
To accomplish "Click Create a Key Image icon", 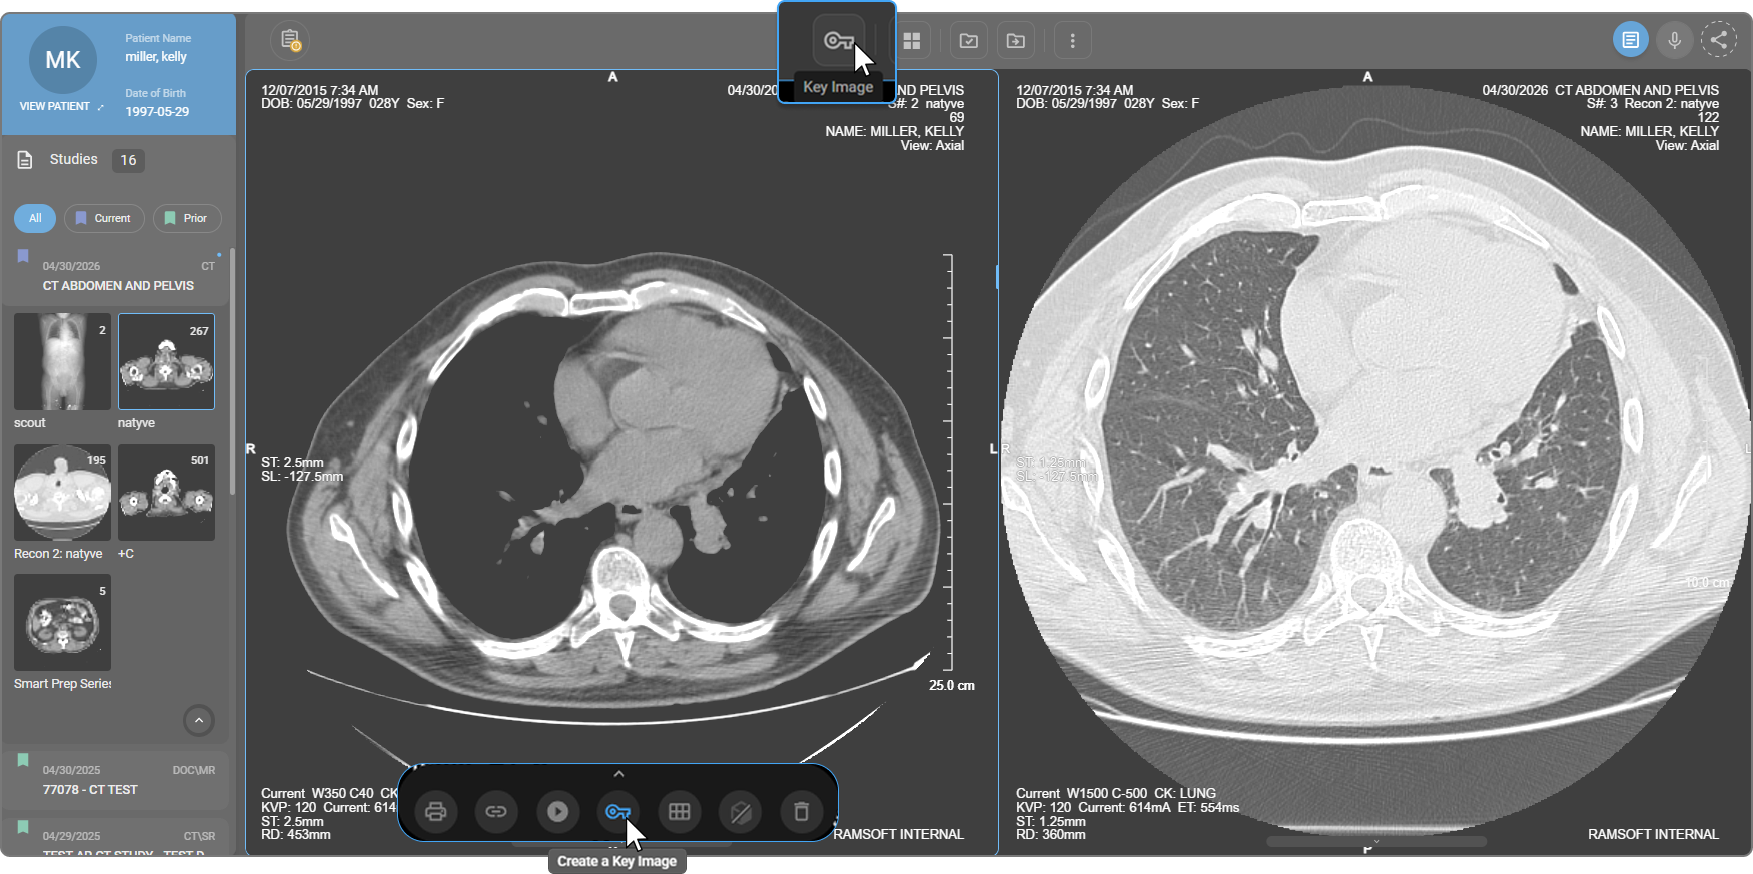I will [618, 811].
